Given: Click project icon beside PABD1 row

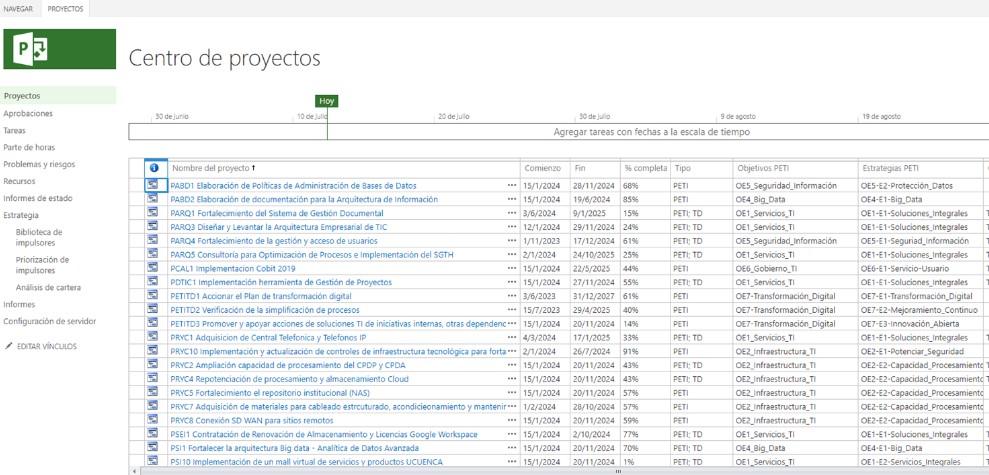Looking at the screenshot, I should [154, 185].
